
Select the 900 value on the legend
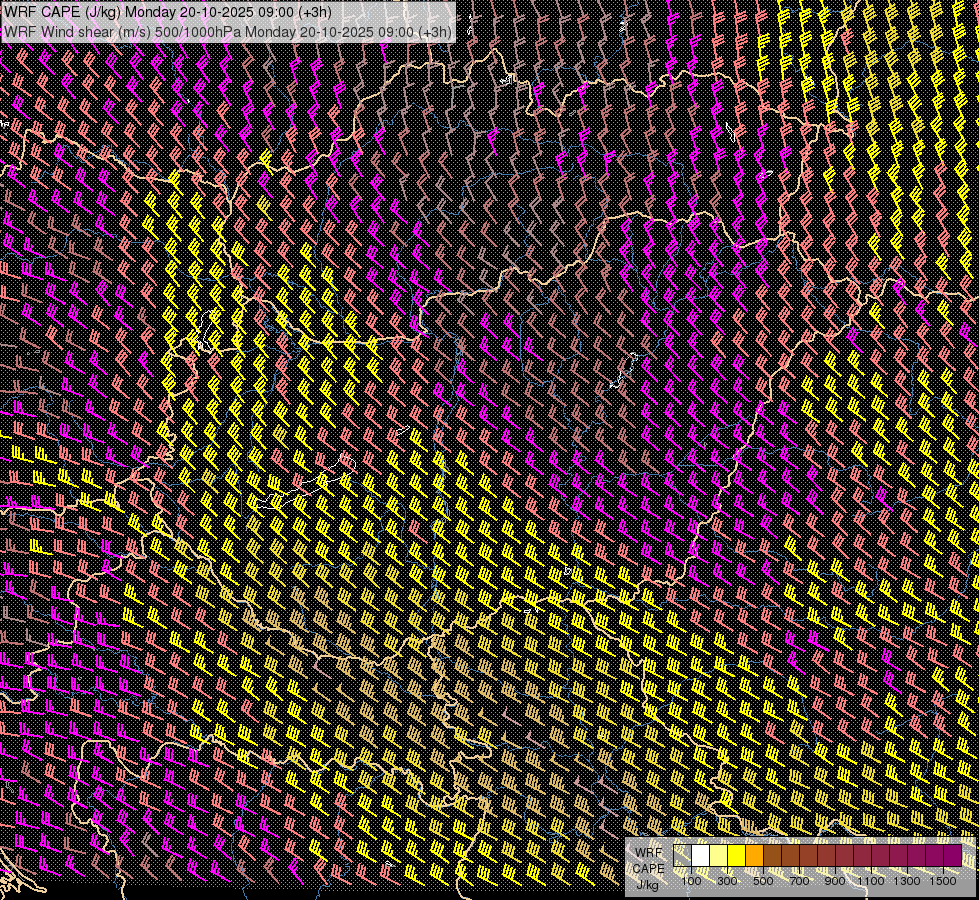(835, 881)
